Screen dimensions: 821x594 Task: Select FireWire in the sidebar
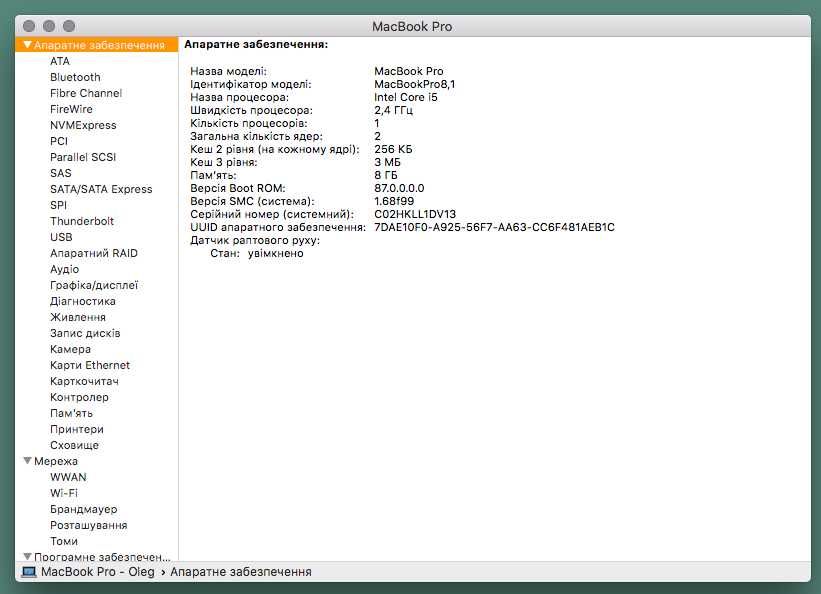tap(71, 109)
